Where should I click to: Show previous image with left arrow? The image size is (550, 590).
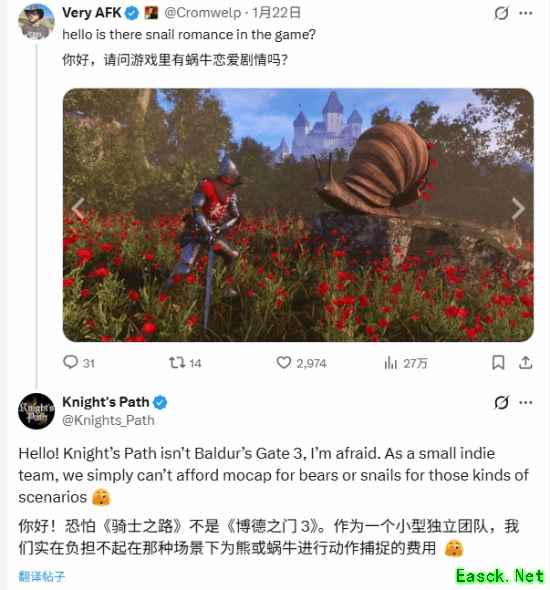(78, 208)
